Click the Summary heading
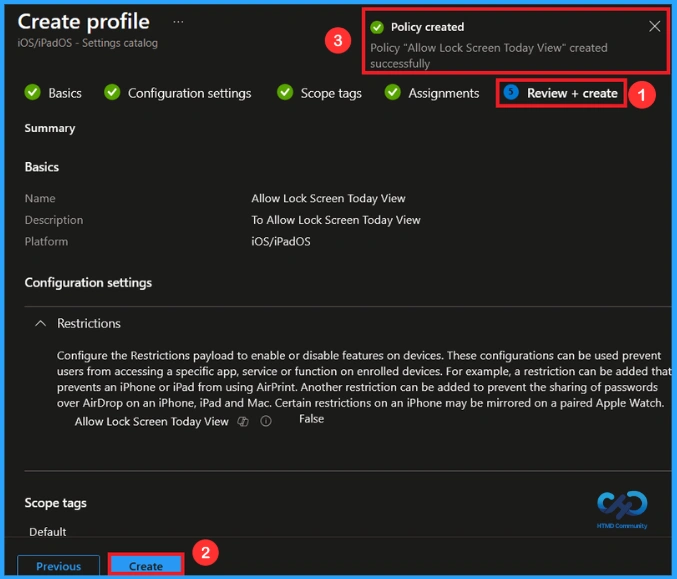 [50, 128]
